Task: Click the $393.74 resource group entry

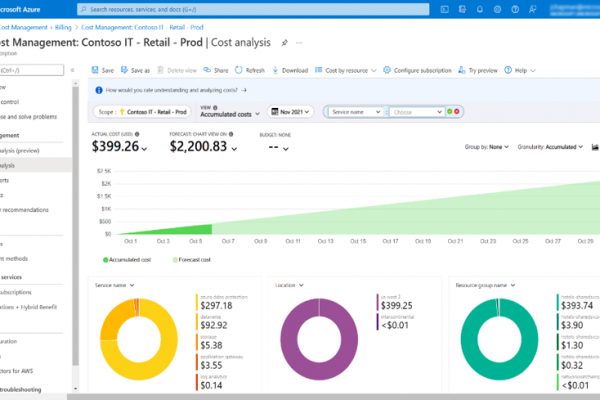Action: [578, 302]
